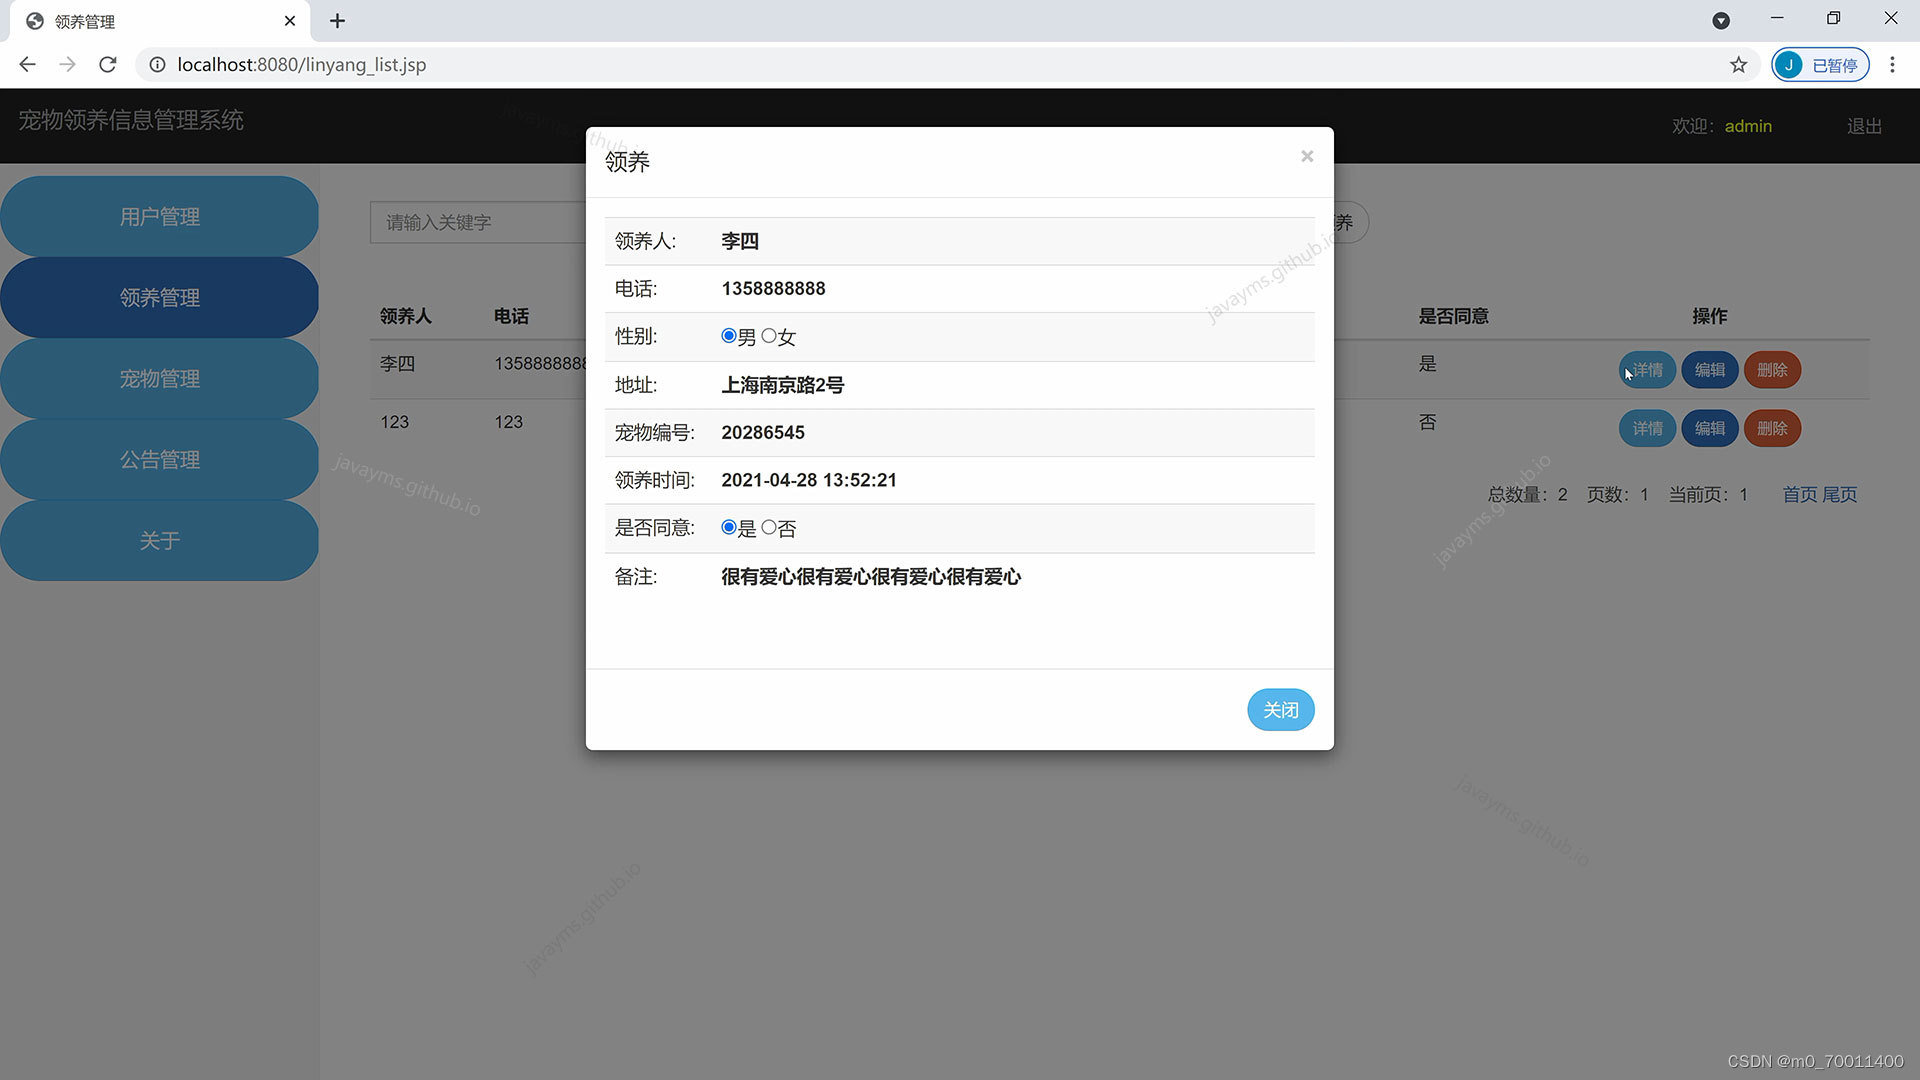1920x1080 pixels.
Task: Open a new browser tab with plus icon
Action: point(338,20)
